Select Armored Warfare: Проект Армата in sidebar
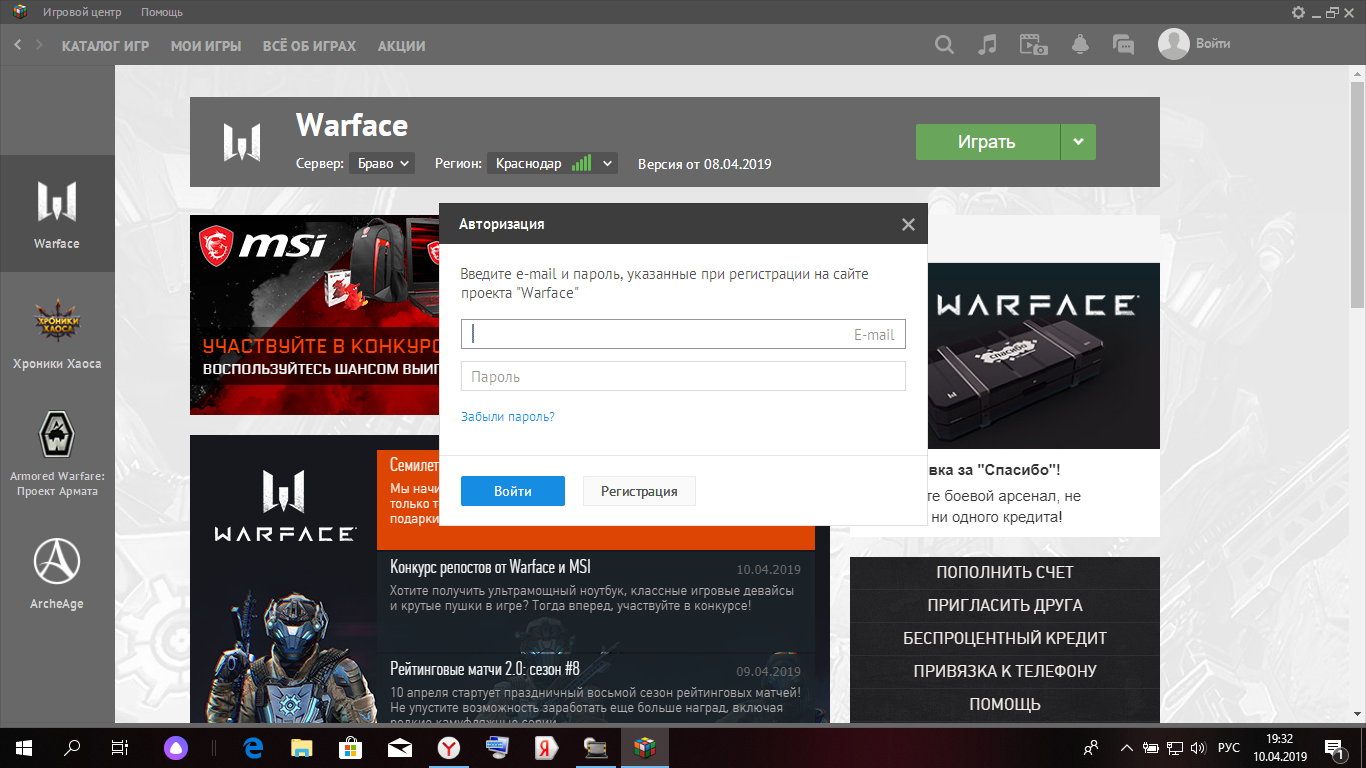 coord(57,454)
